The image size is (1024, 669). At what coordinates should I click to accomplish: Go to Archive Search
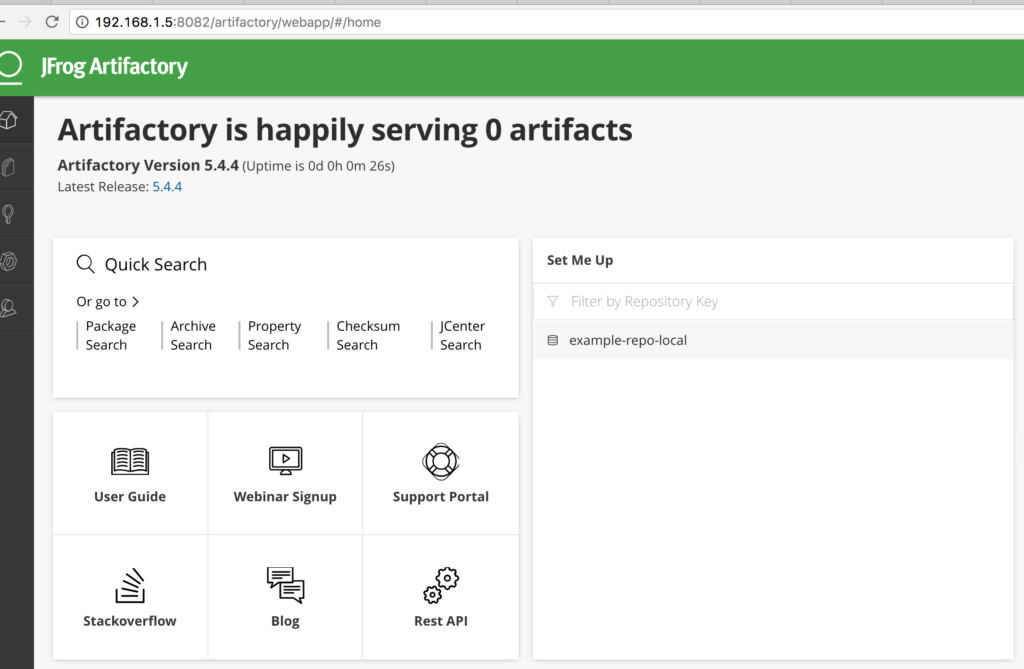pos(193,335)
